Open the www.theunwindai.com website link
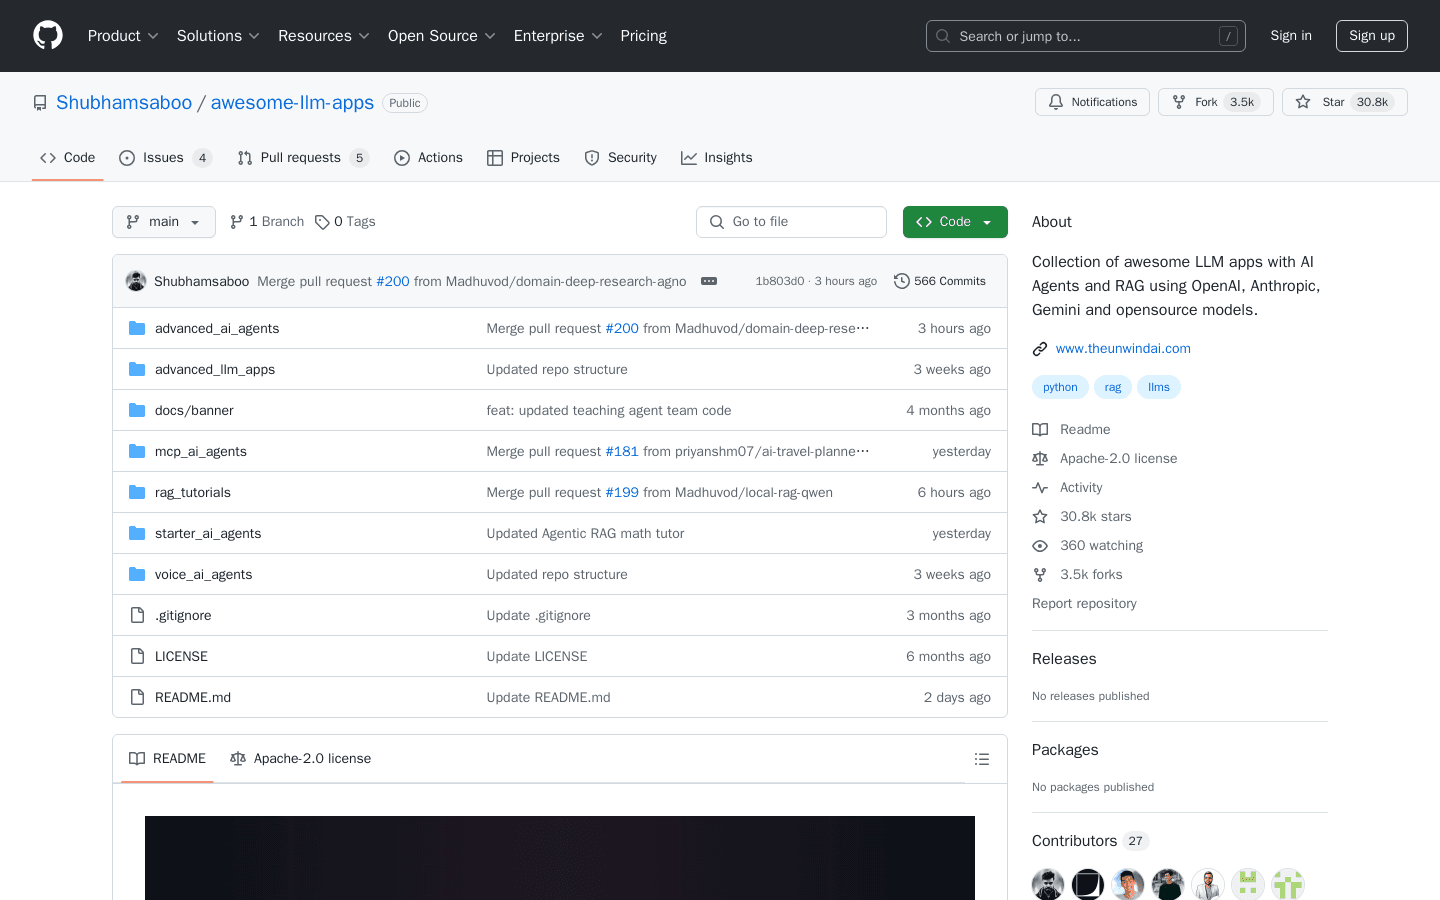Viewport: 1440px width, 900px height. click(x=1123, y=348)
